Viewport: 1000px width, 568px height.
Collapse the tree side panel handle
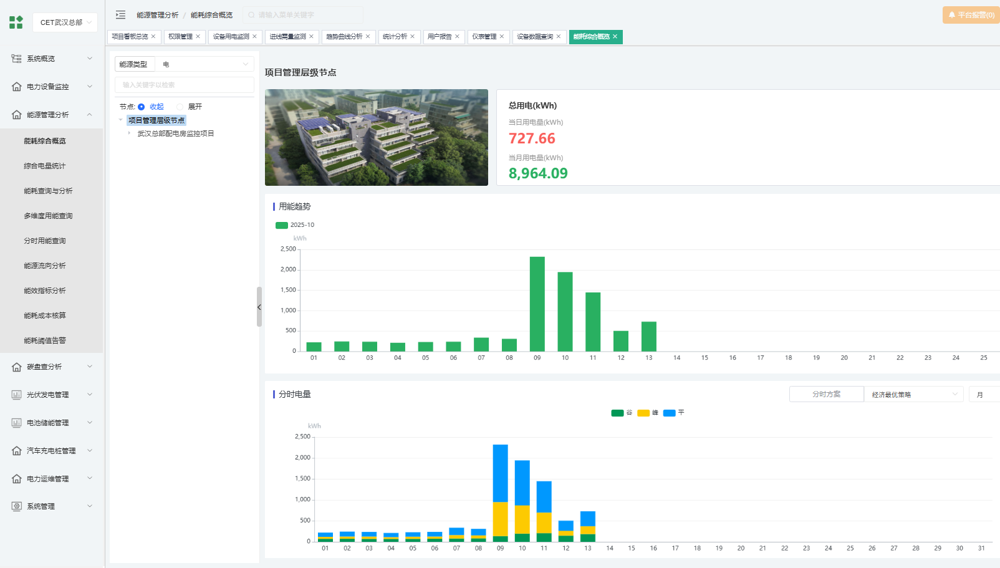(259, 307)
